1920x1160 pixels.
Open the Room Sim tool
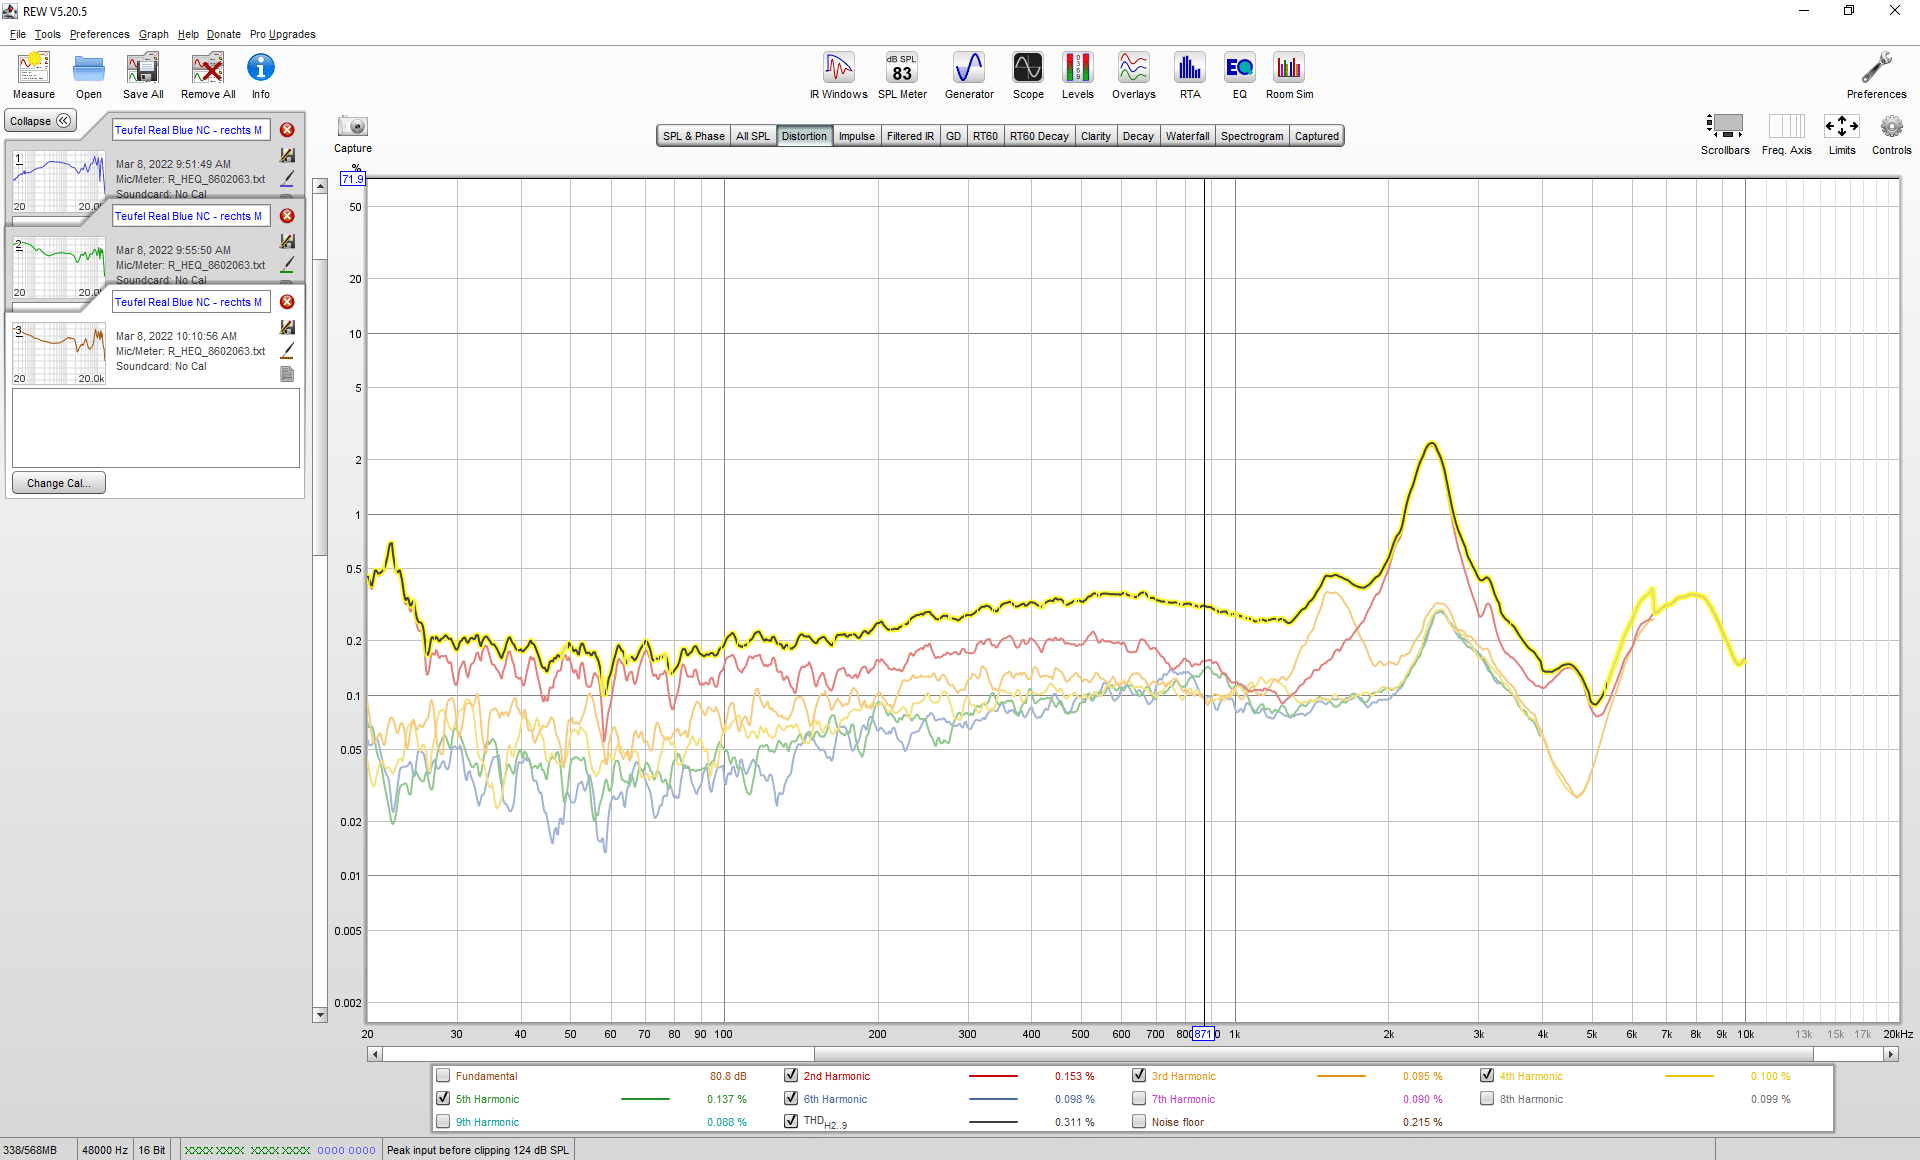(x=1289, y=76)
